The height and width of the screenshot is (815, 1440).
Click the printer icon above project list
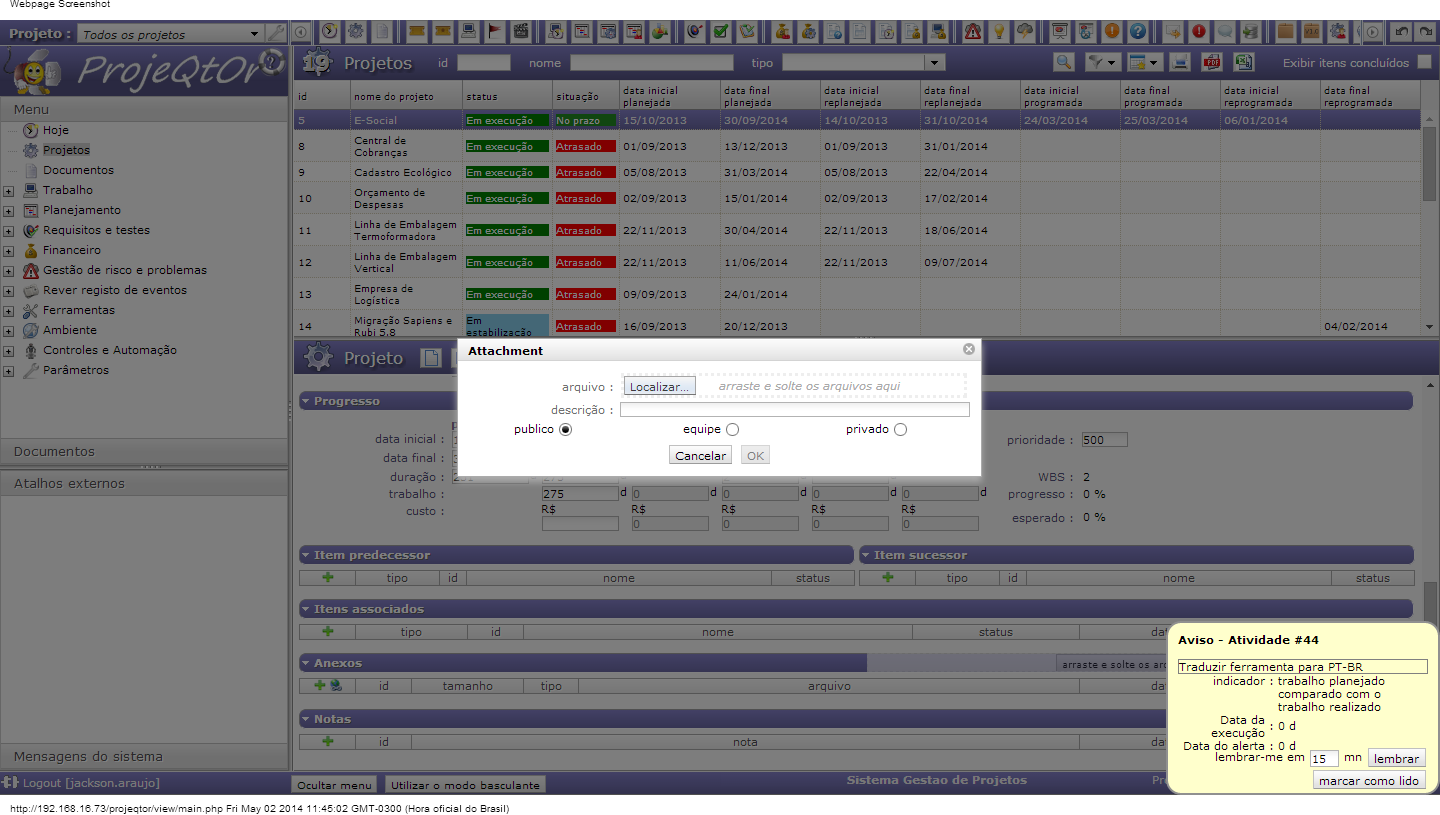(1180, 62)
